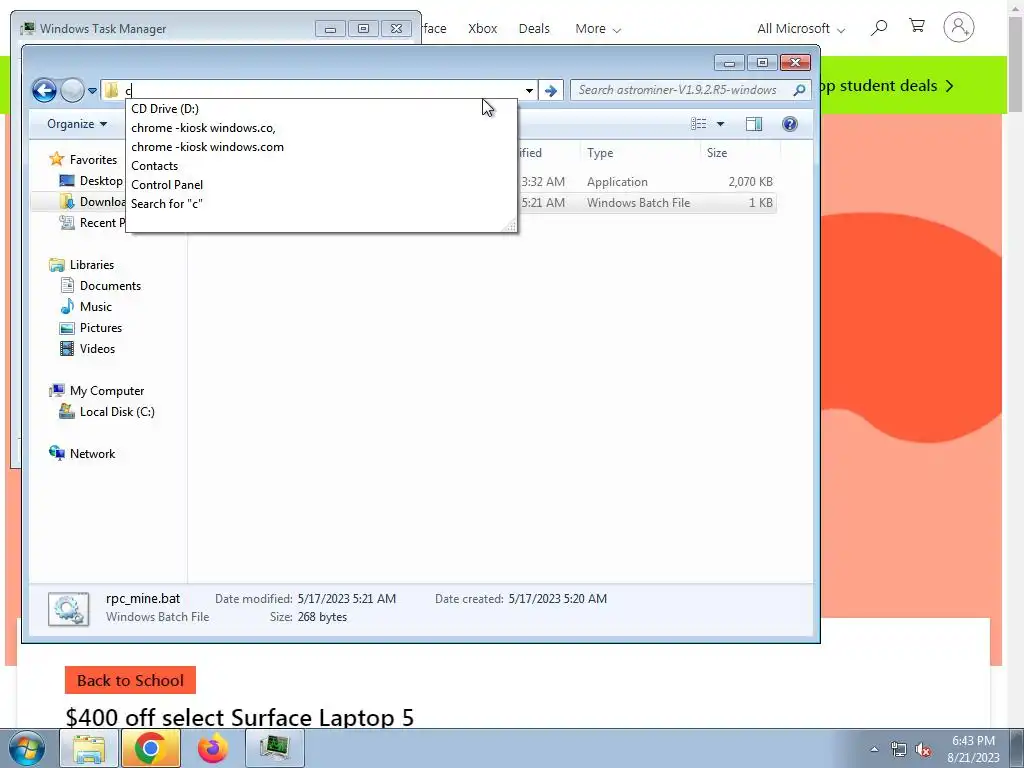Click the Task Manager title bar icon
Image resolution: width=1024 pixels, height=768 pixels.
click(x=27, y=29)
